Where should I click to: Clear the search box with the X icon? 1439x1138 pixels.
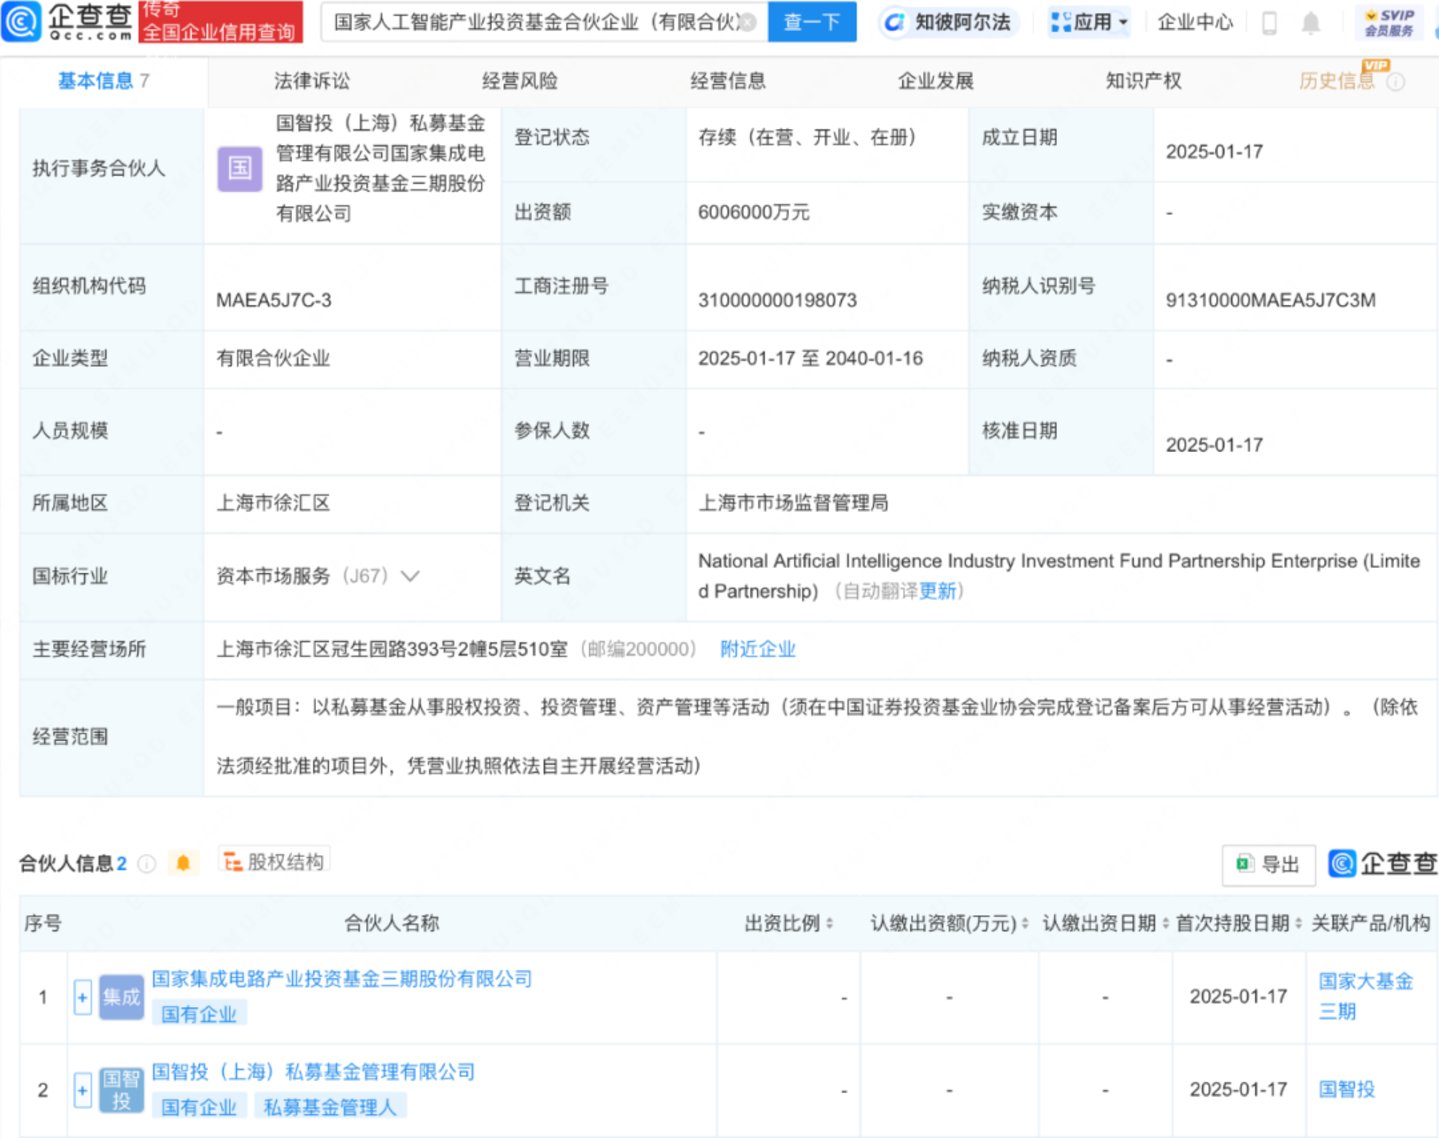749,22
